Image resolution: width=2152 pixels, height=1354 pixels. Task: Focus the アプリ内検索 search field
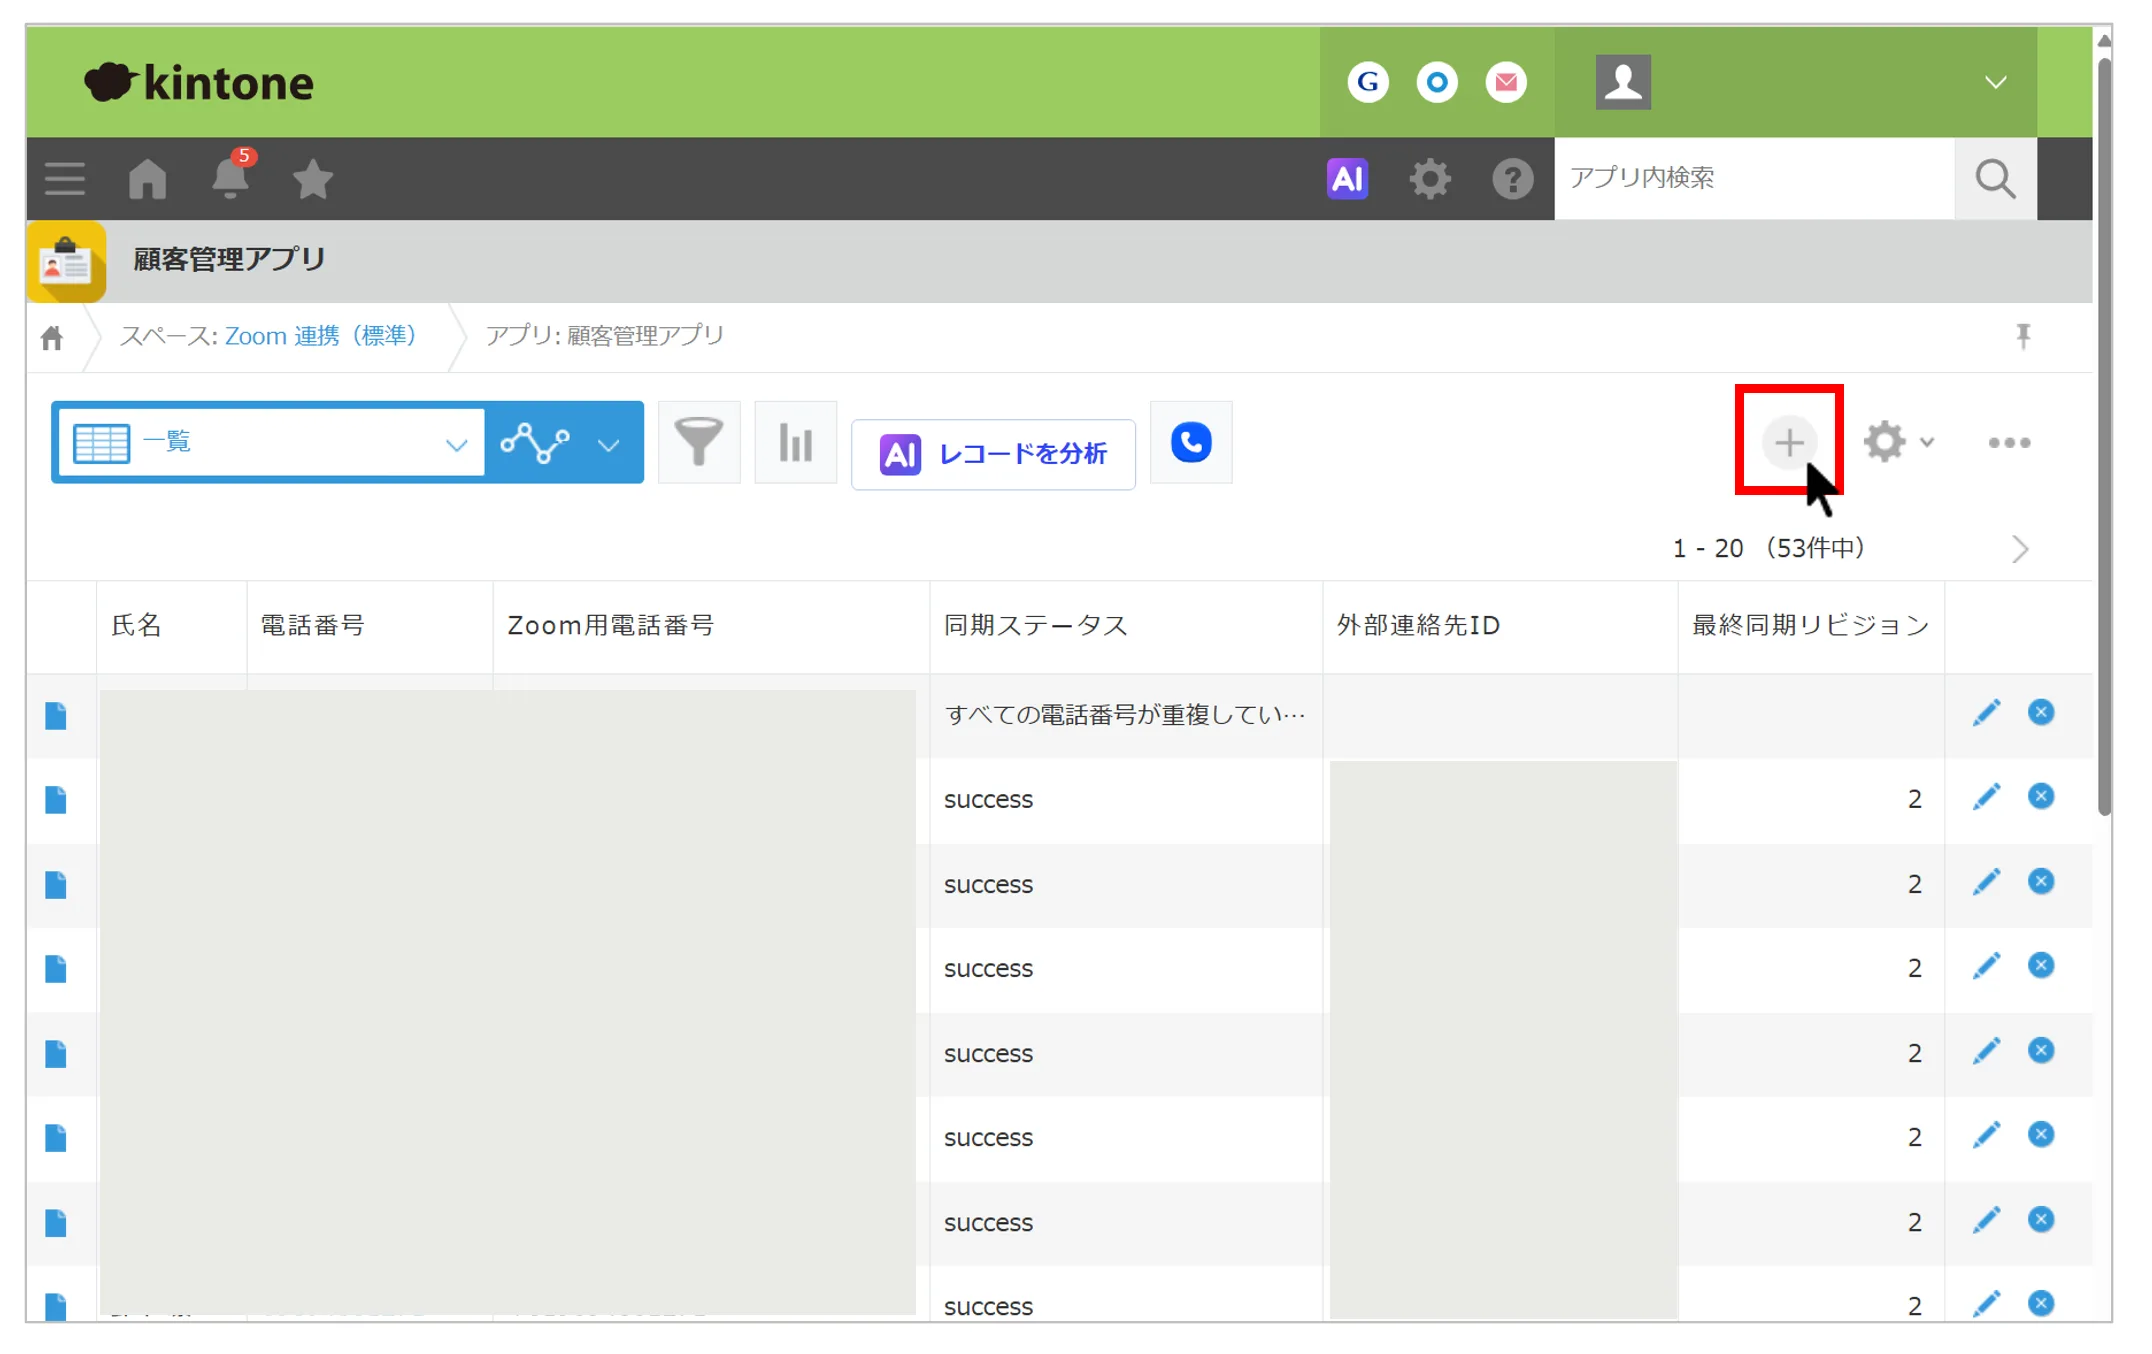click(x=1754, y=179)
